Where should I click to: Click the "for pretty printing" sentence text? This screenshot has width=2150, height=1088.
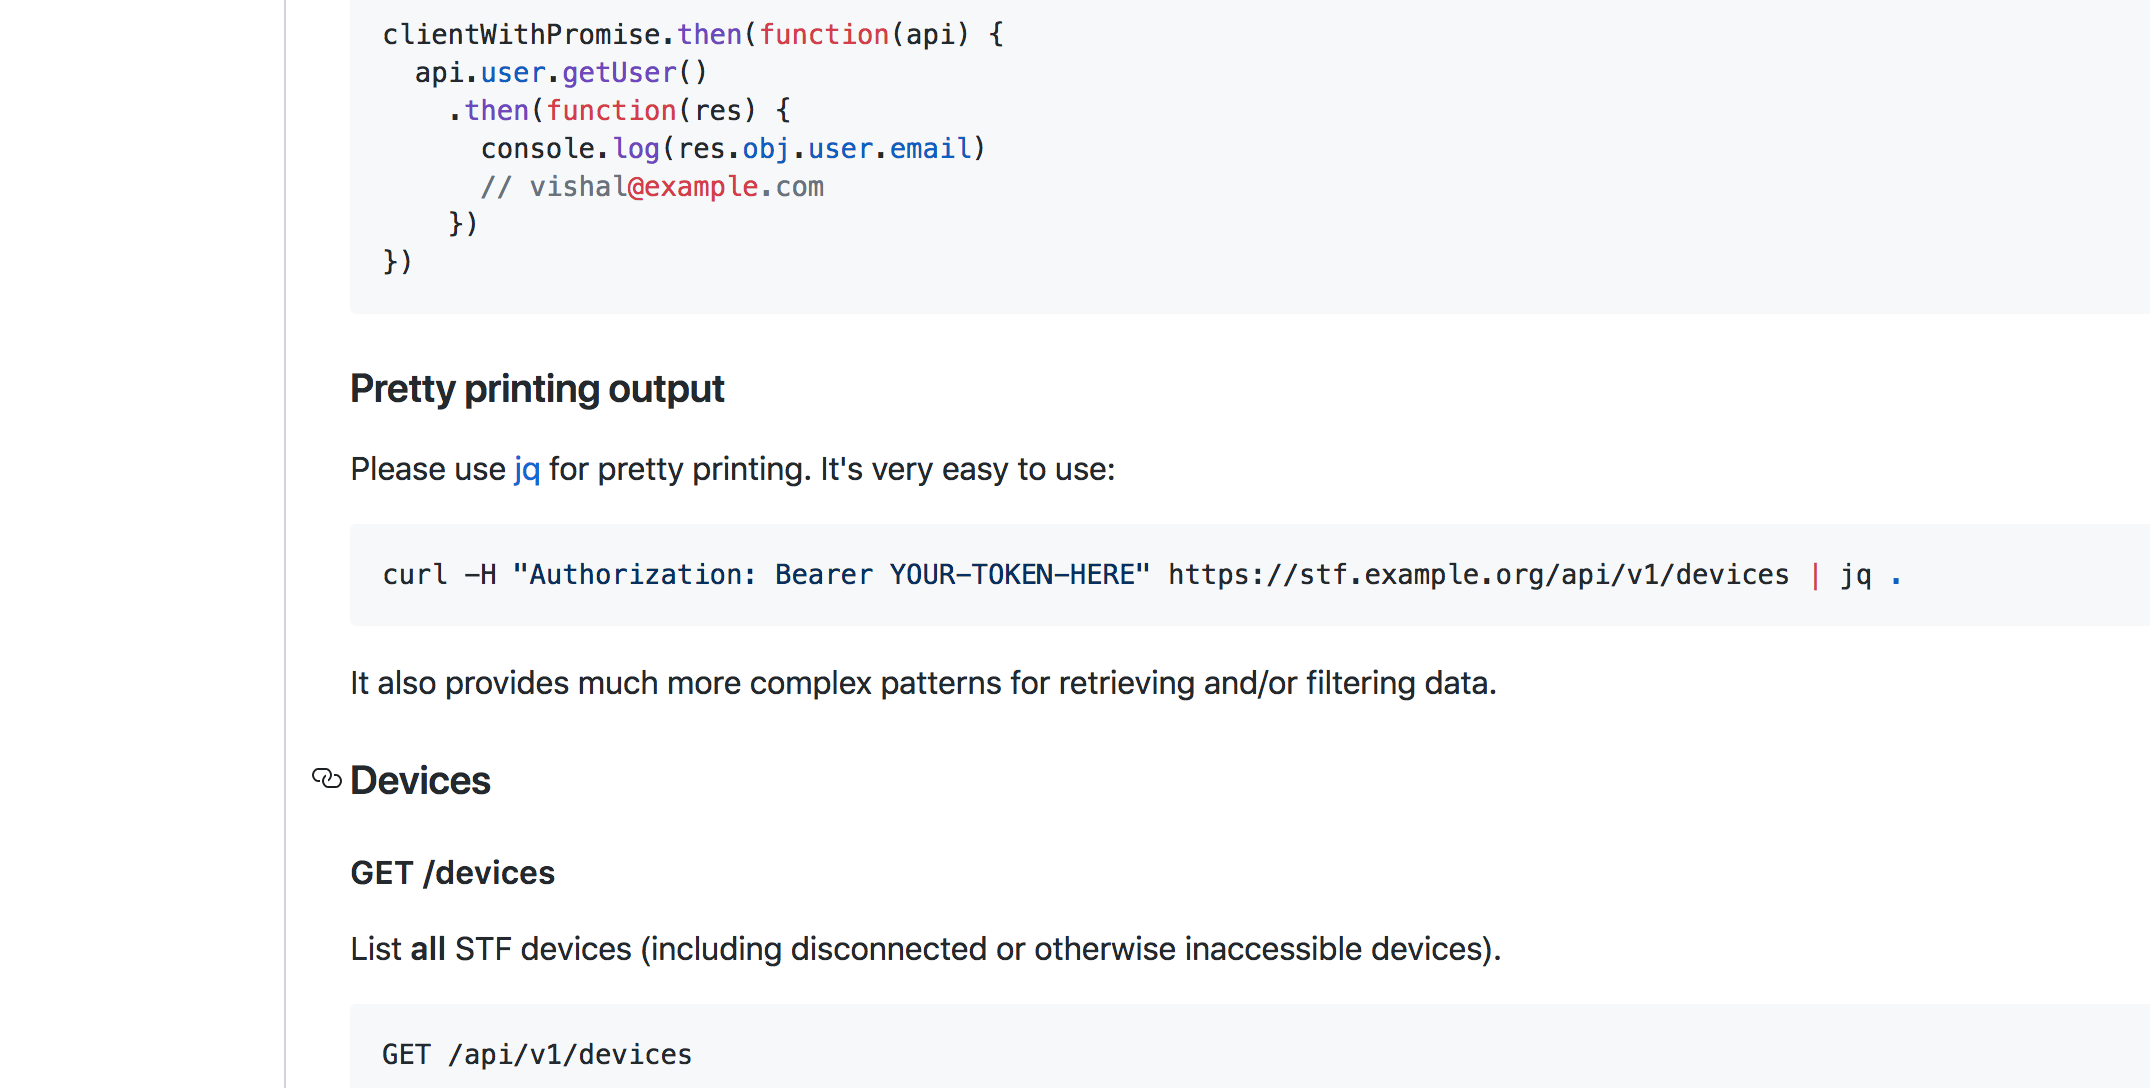[680, 469]
